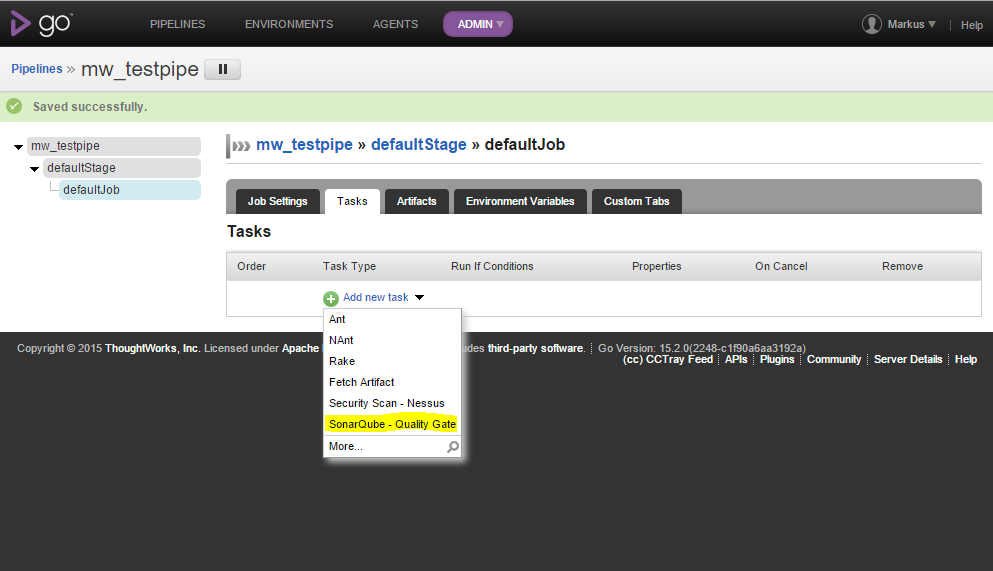Switch to the Job Settings tab
993x571 pixels.
point(277,201)
